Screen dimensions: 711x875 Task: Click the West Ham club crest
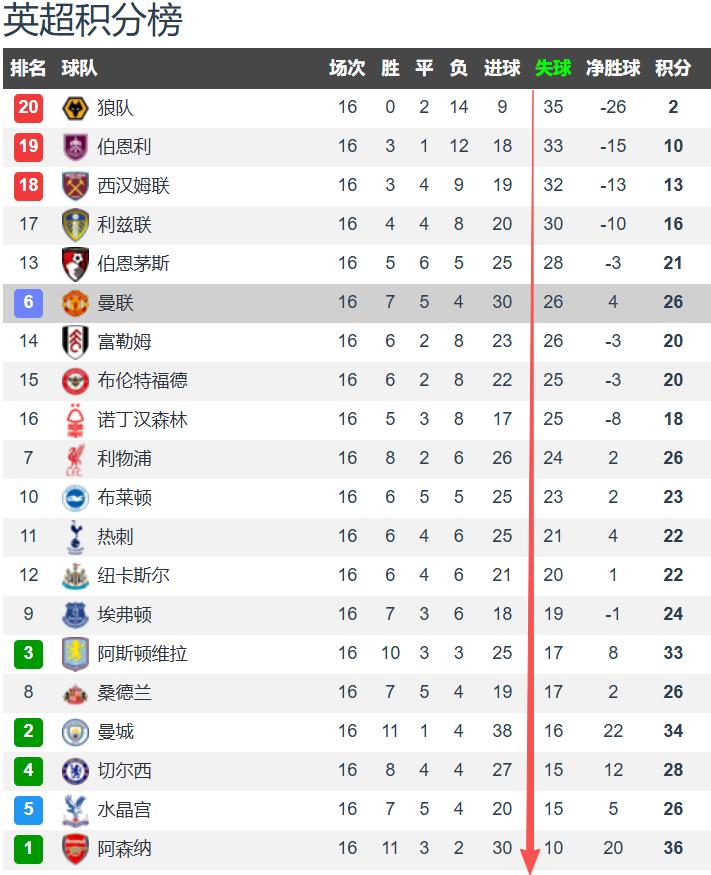coord(75,186)
